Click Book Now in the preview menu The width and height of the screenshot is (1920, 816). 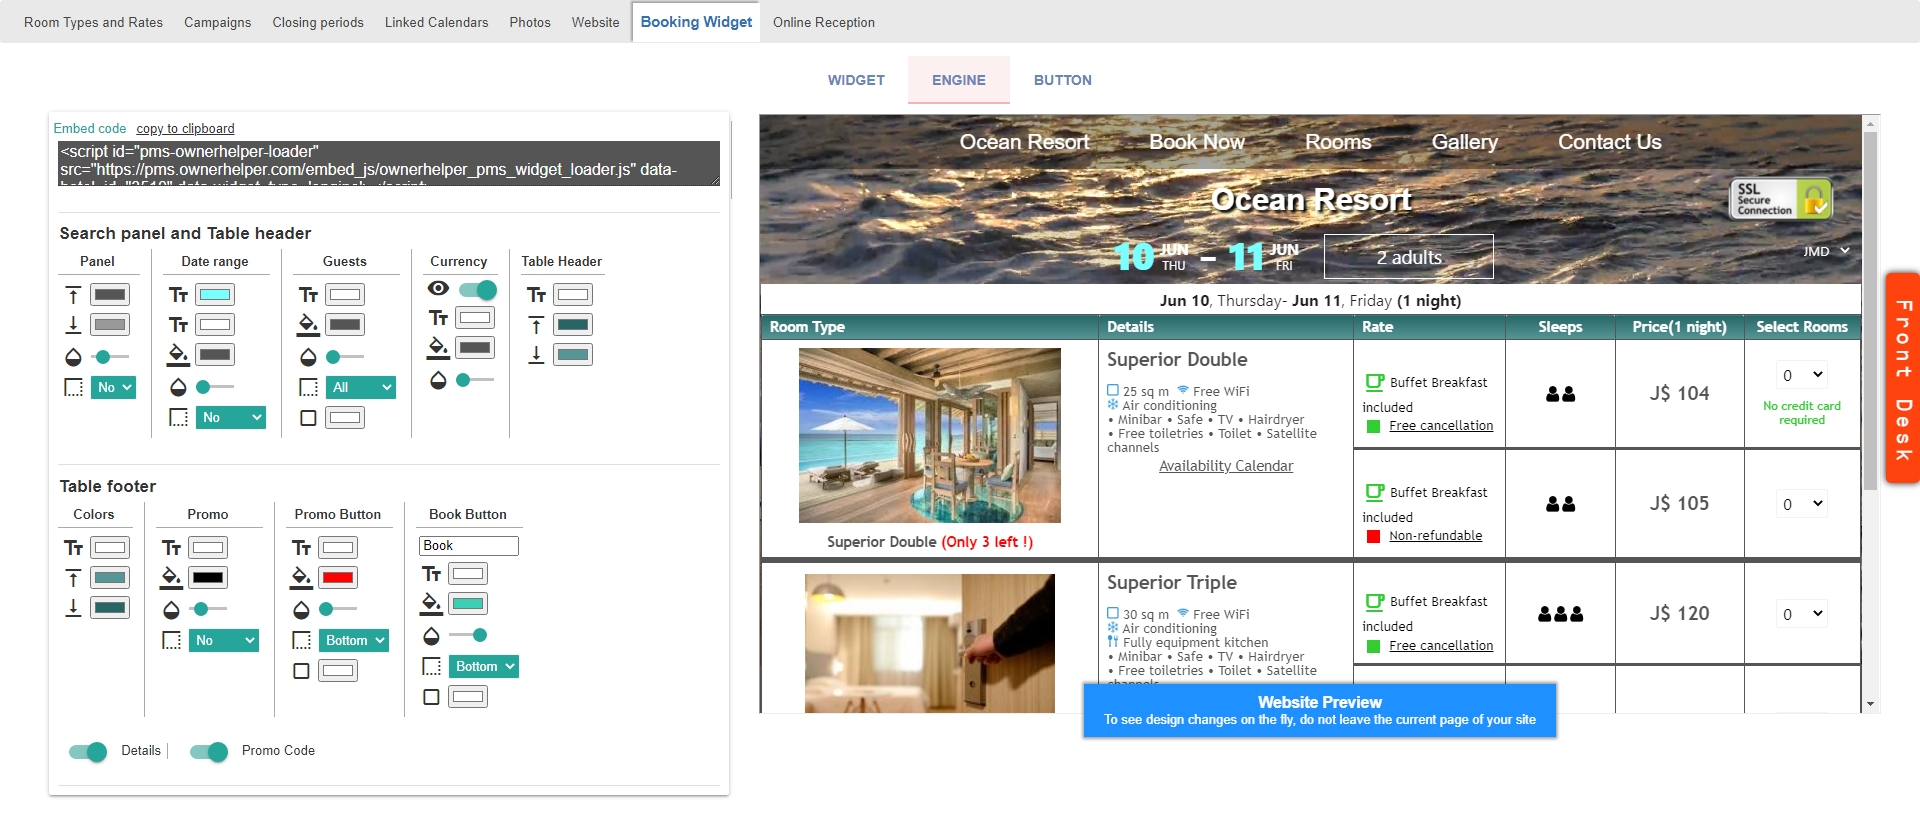tap(1197, 142)
